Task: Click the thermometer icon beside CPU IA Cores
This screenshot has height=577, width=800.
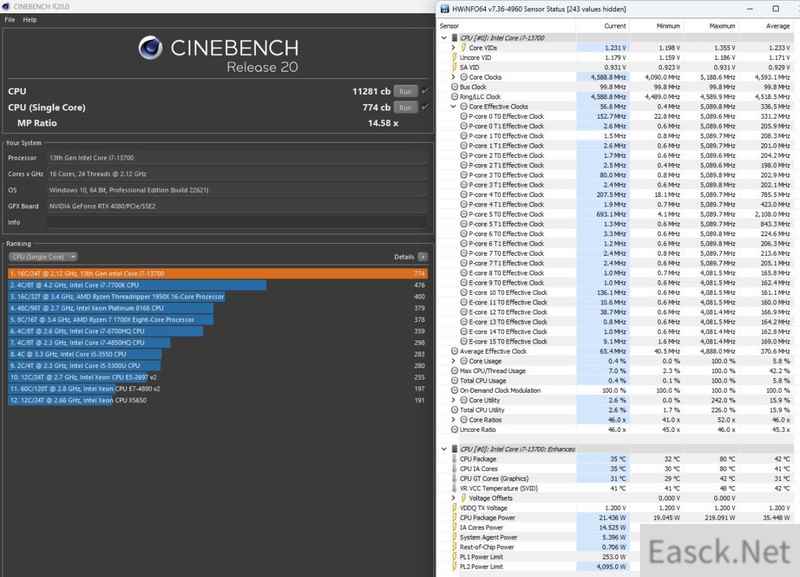Action: click(454, 469)
